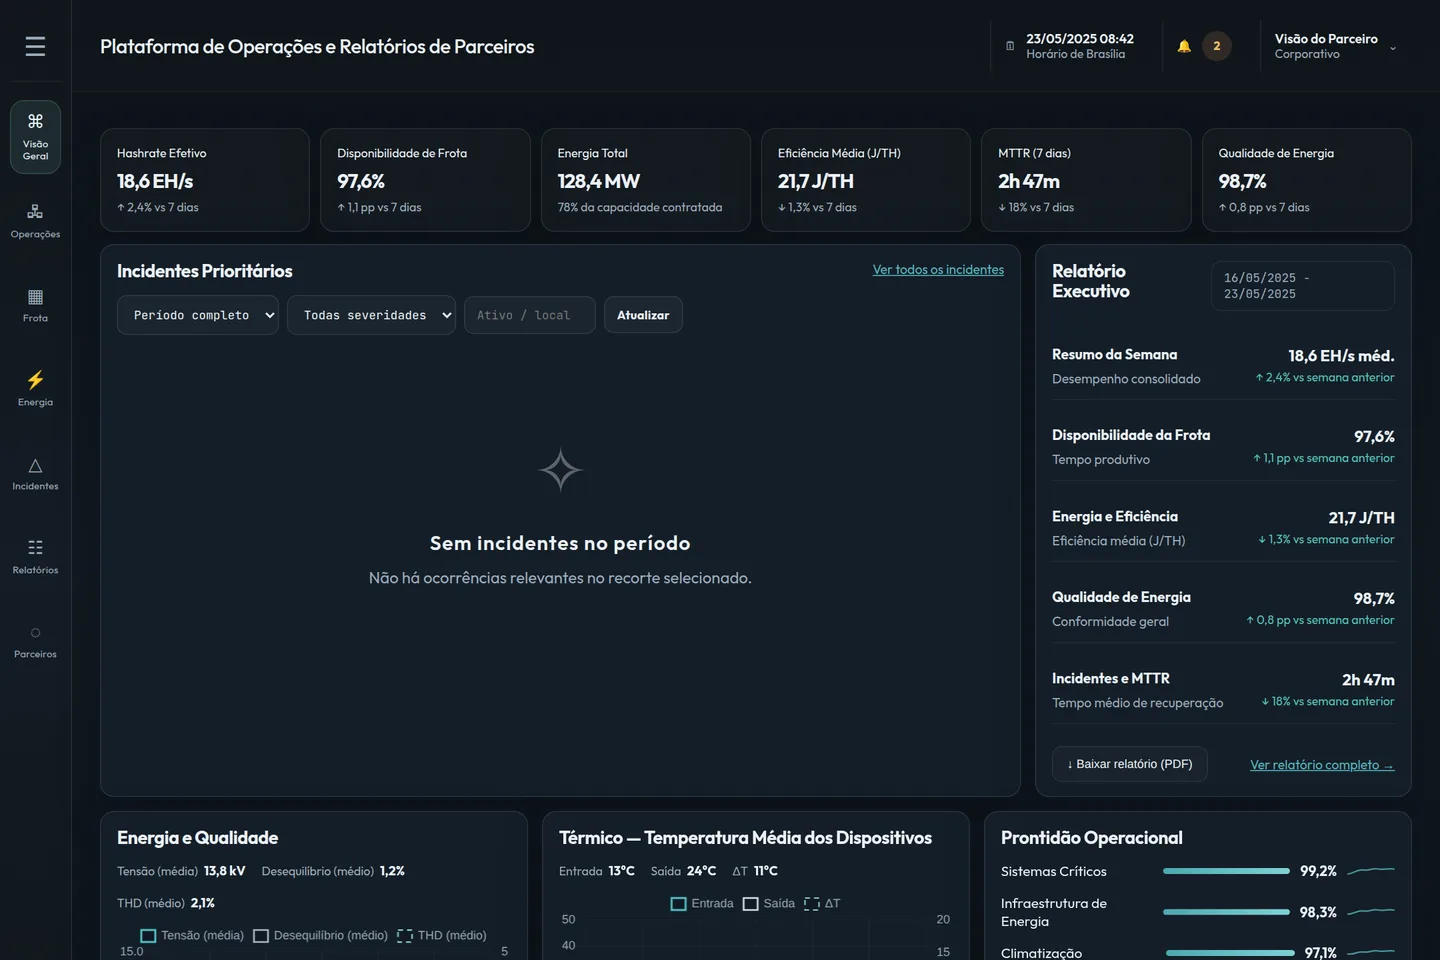Open the notification count badge
The height and width of the screenshot is (960, 1440).
pyautogui.click(x=1217, y=46)
